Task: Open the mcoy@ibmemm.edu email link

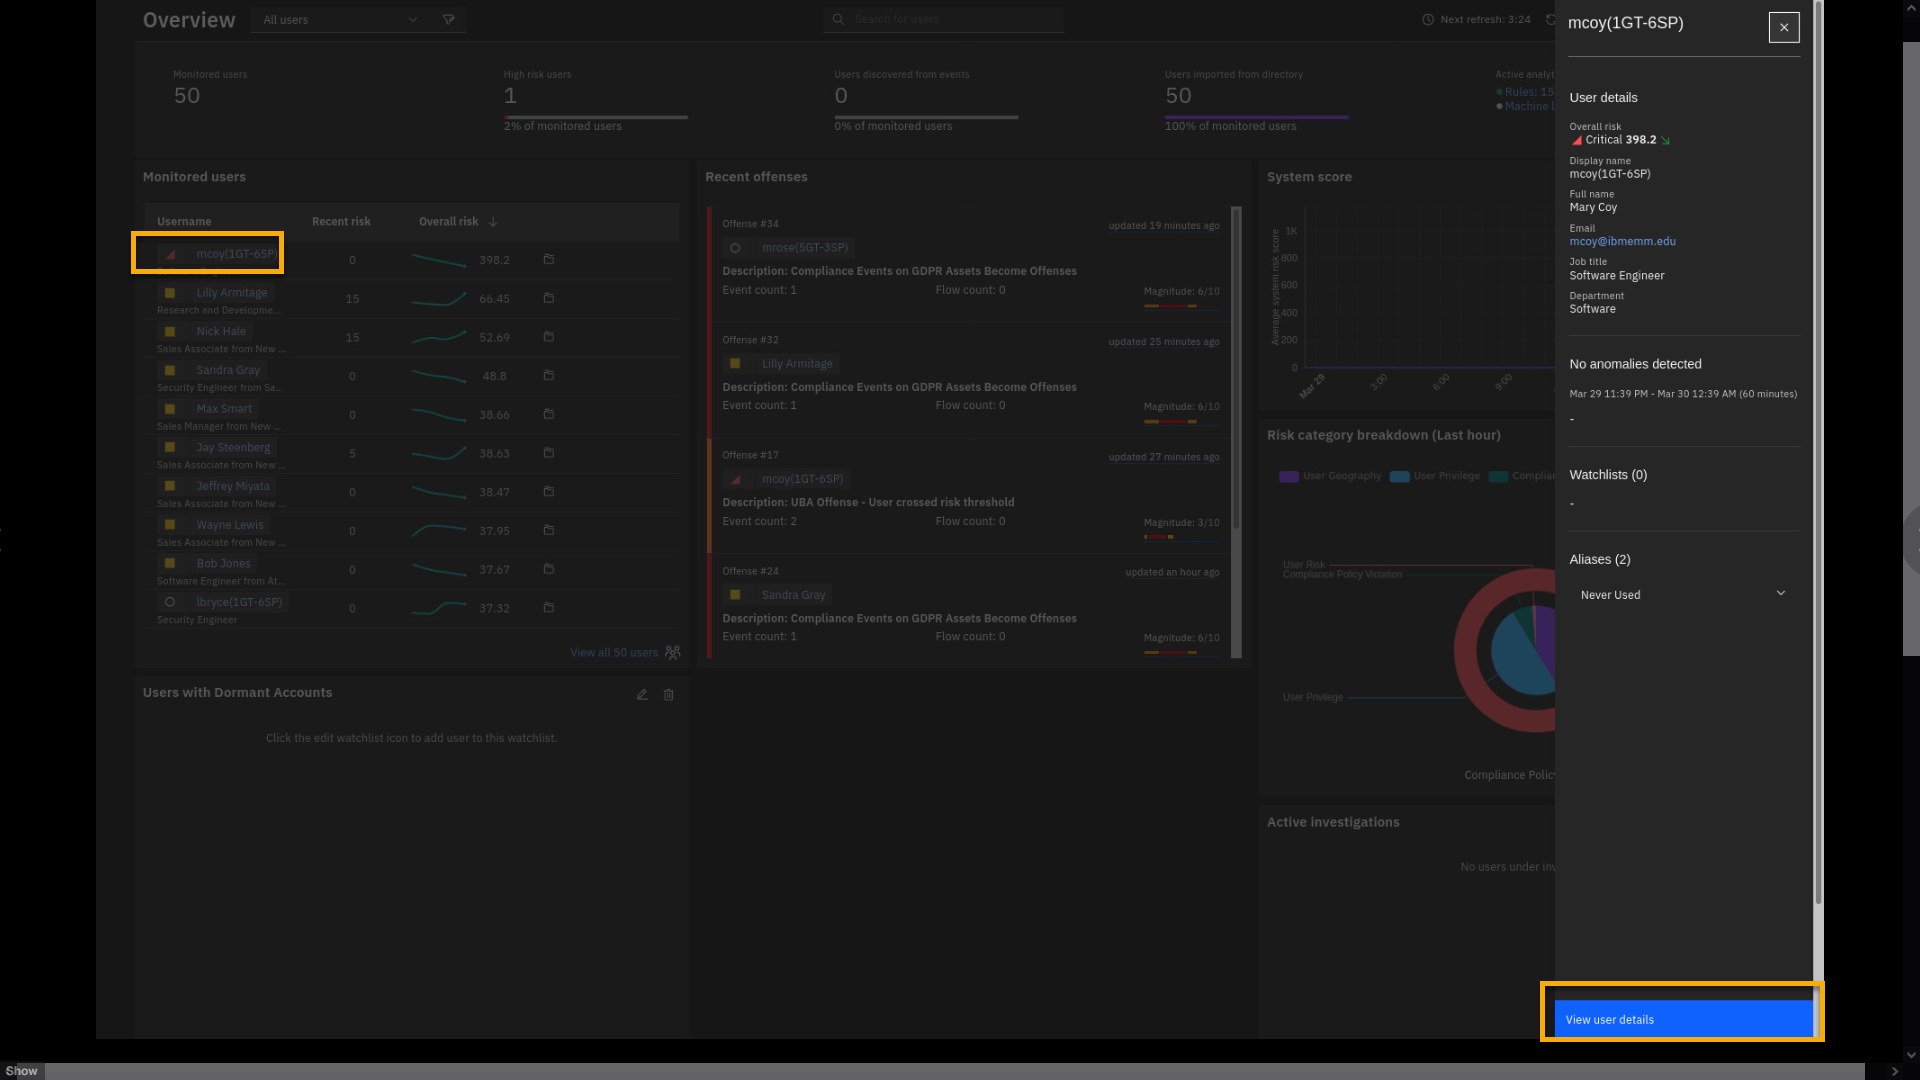Action: (x=1622, y=242)
